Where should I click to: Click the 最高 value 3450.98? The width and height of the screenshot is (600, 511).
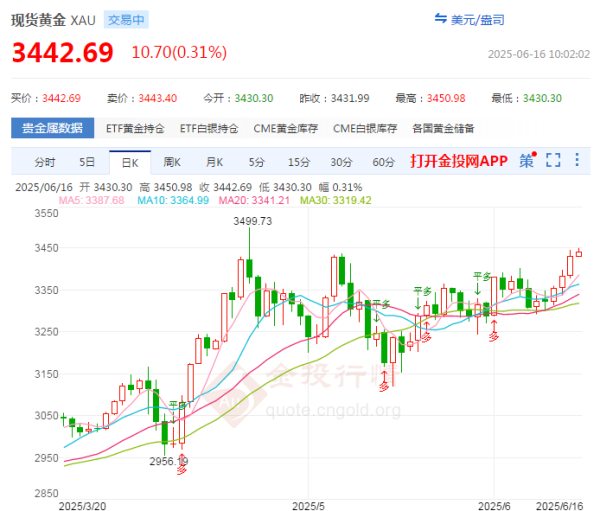446,98
